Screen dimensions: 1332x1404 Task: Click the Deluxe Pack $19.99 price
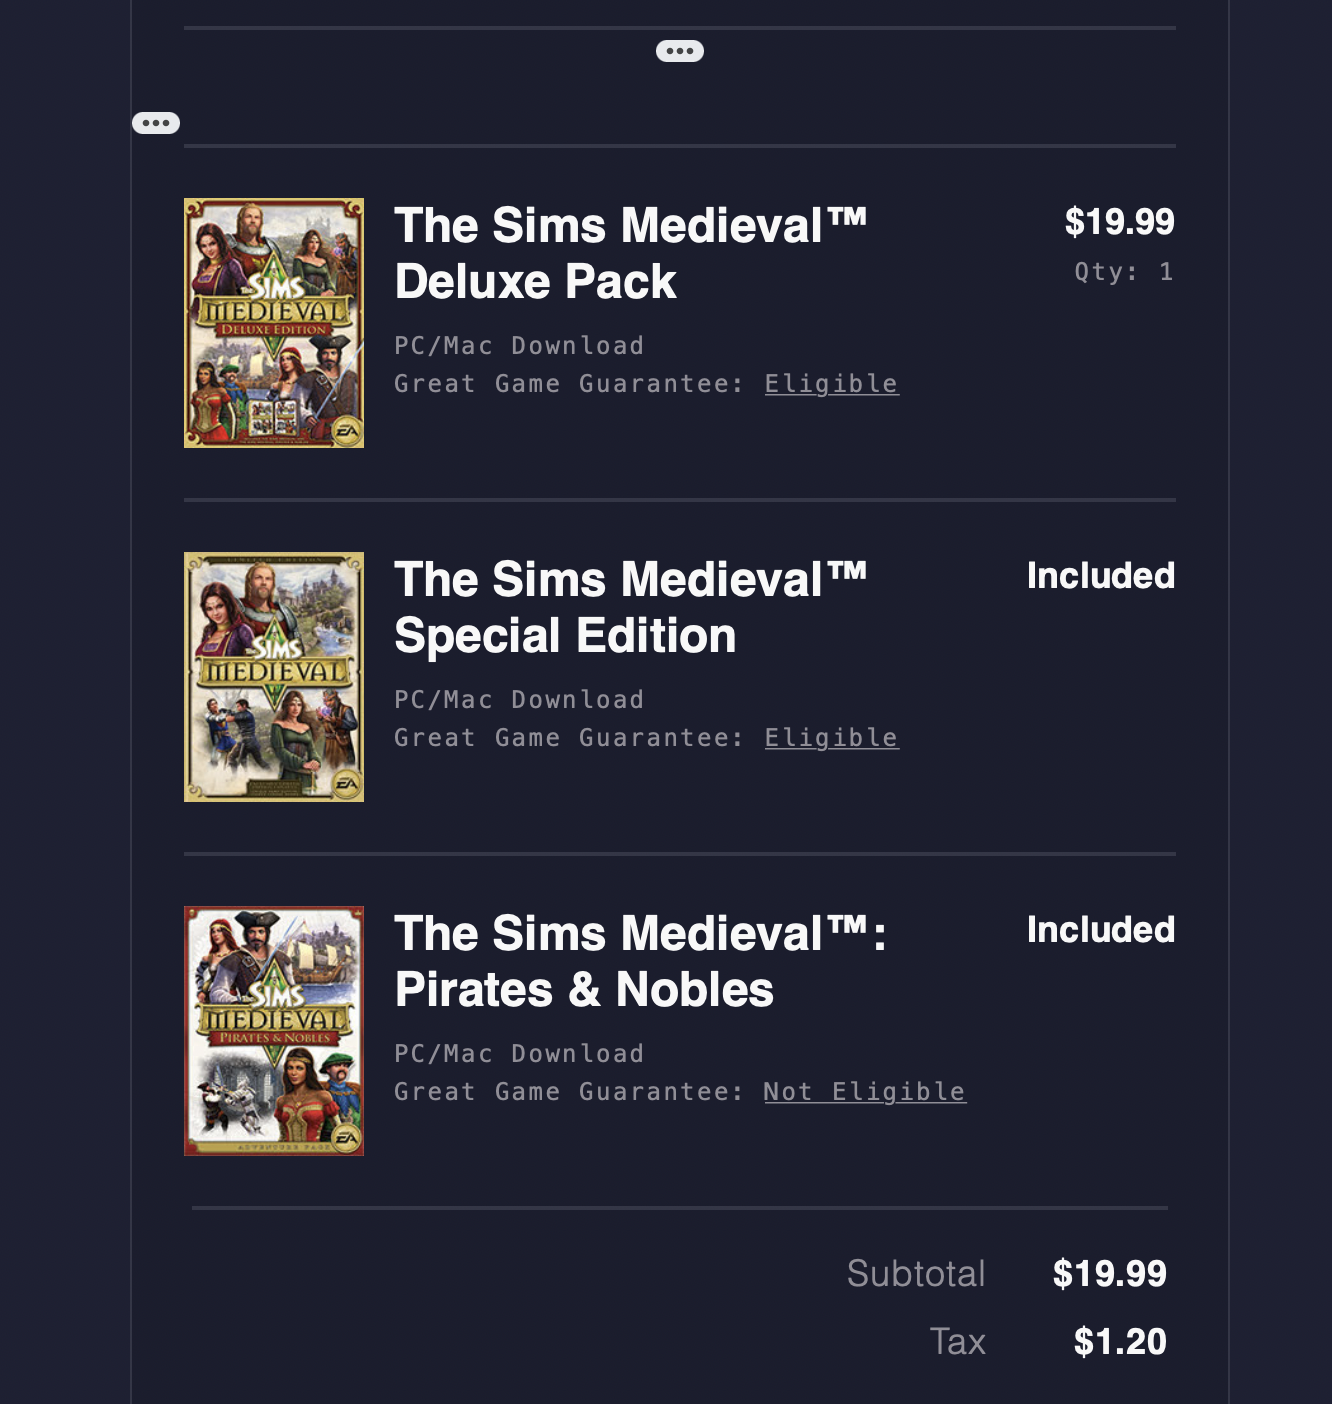click(x=1119, y=222)
